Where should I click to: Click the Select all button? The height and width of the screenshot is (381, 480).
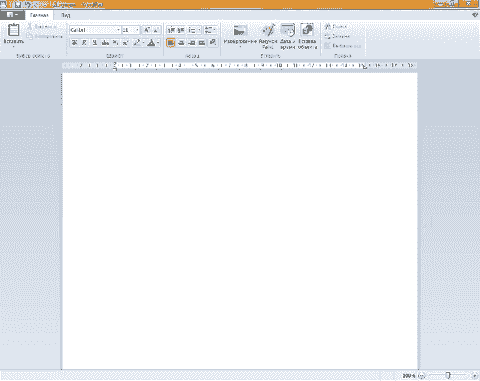[343, 46]
